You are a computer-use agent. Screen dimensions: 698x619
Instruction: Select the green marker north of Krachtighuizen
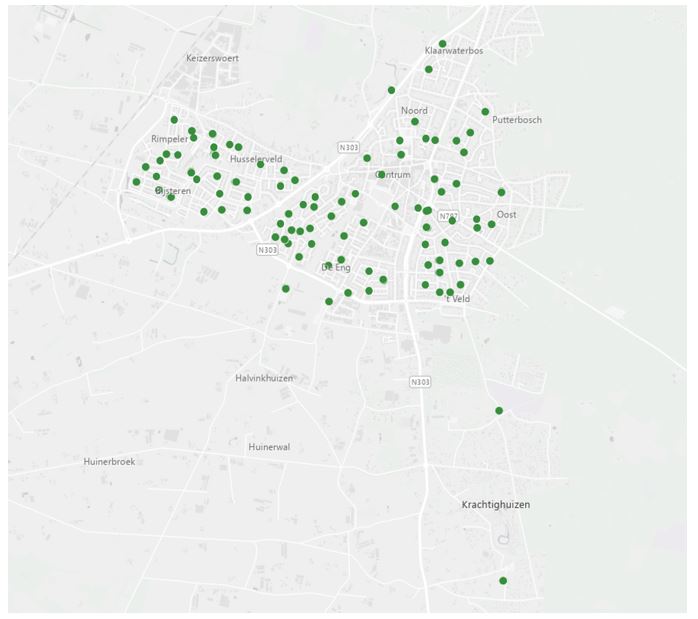coord(498,411)
